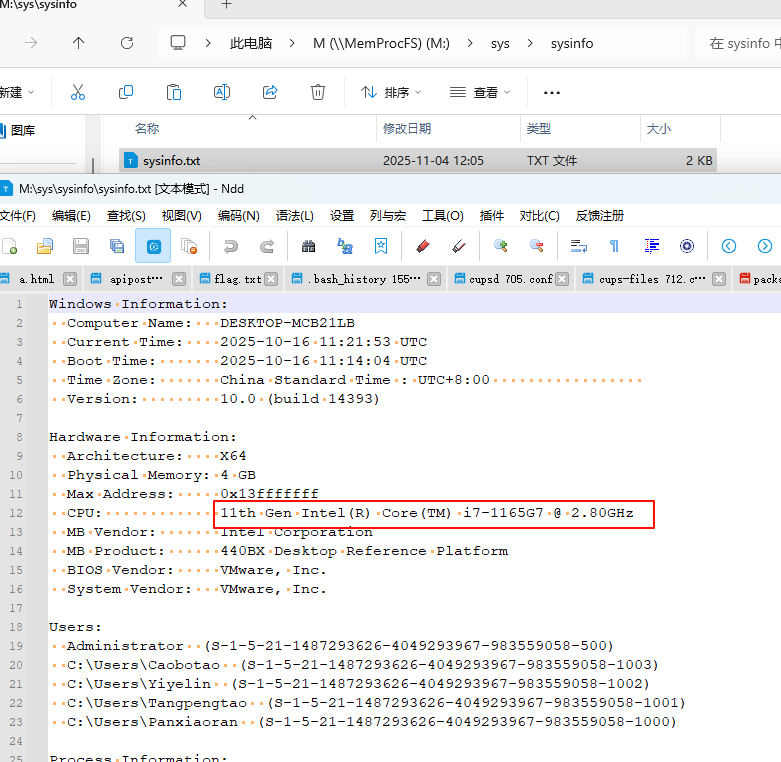Select 图库 in the Explorer sidebar

23,130
